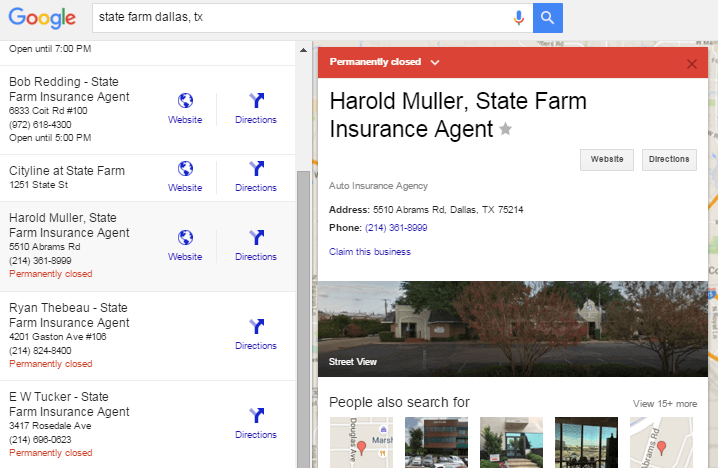Screen dimensions: 718x468
Task: Open Harold Muller website from list
Action: (x=185, y=246)
